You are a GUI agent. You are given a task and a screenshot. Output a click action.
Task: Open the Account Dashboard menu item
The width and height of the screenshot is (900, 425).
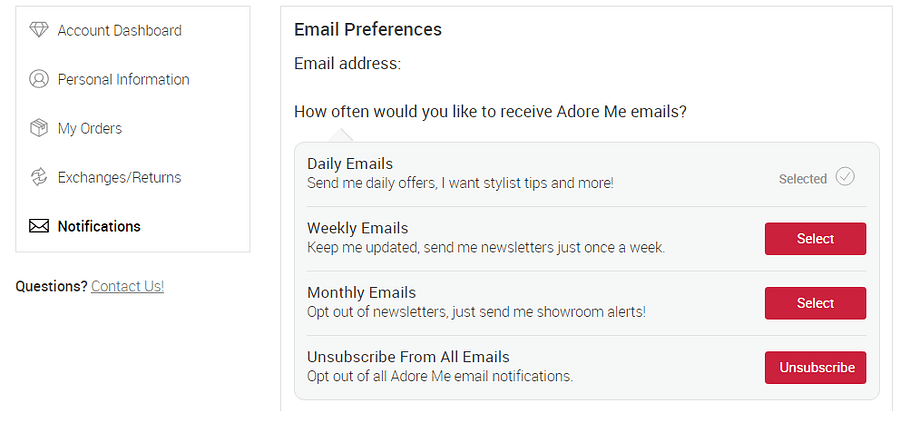click(x=119, y=30)
